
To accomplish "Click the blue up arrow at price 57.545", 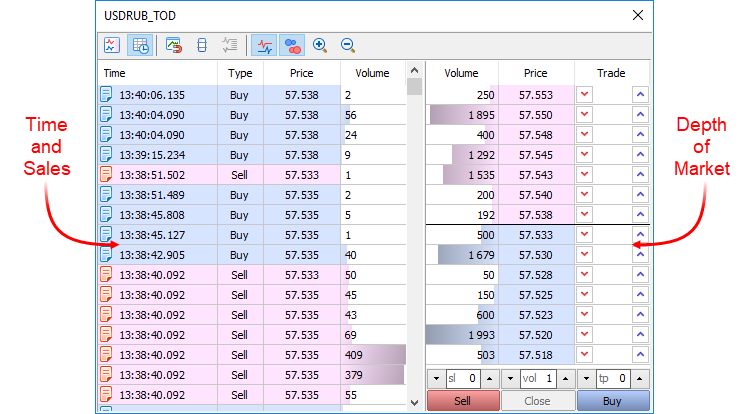I will coord(640,154).
